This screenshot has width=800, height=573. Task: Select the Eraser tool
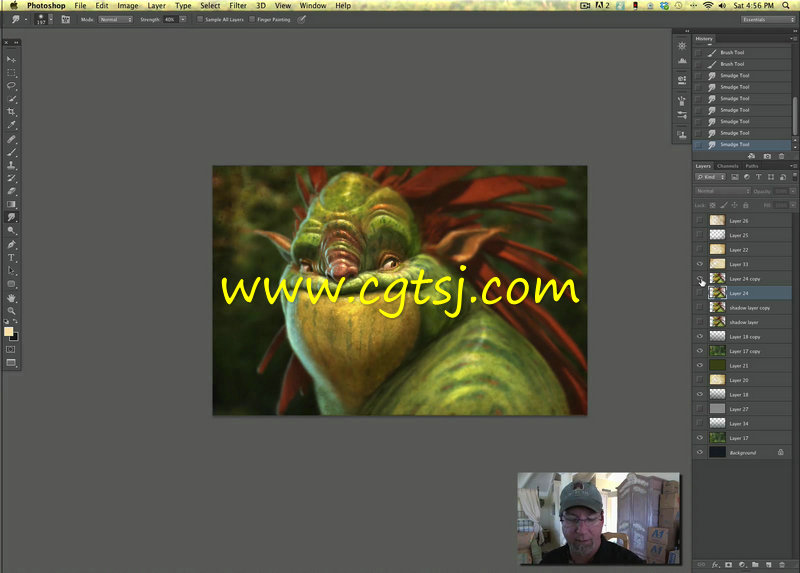11,191
